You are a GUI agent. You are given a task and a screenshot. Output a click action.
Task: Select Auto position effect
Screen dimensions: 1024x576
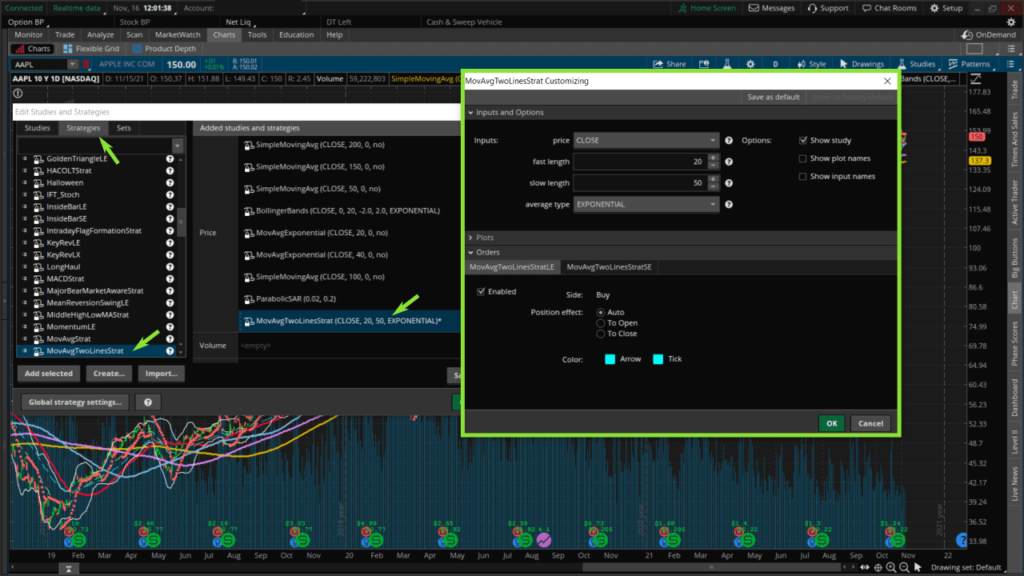pos(600,313)
